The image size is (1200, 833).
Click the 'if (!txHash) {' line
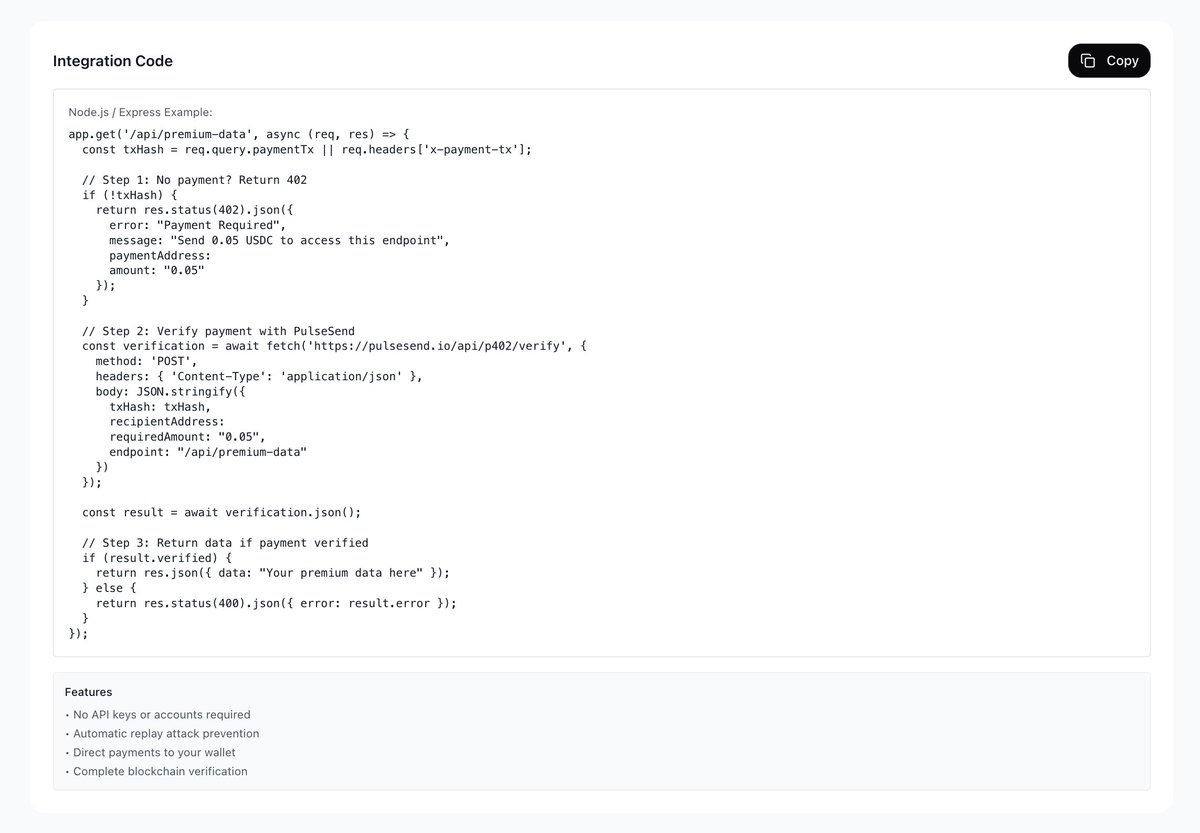(x=129, y=195)
